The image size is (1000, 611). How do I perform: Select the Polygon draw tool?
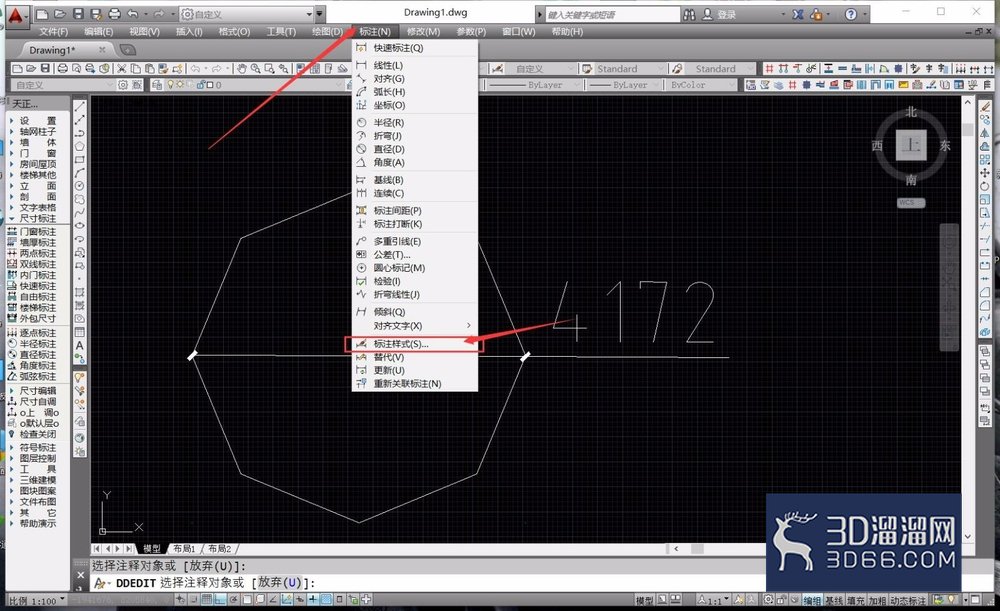[80, 146]
